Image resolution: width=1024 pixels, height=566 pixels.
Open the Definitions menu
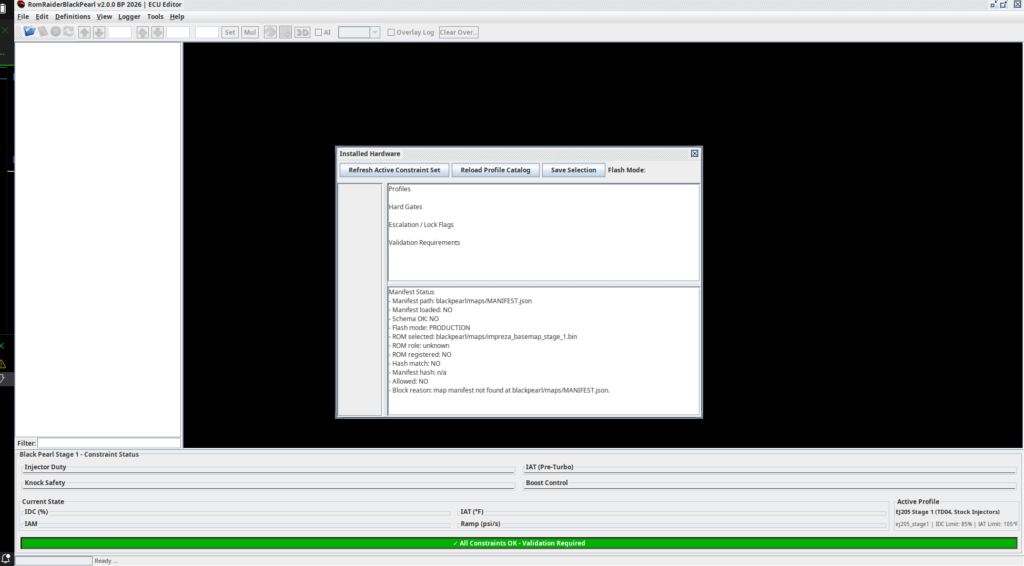(x=72, y=17)
